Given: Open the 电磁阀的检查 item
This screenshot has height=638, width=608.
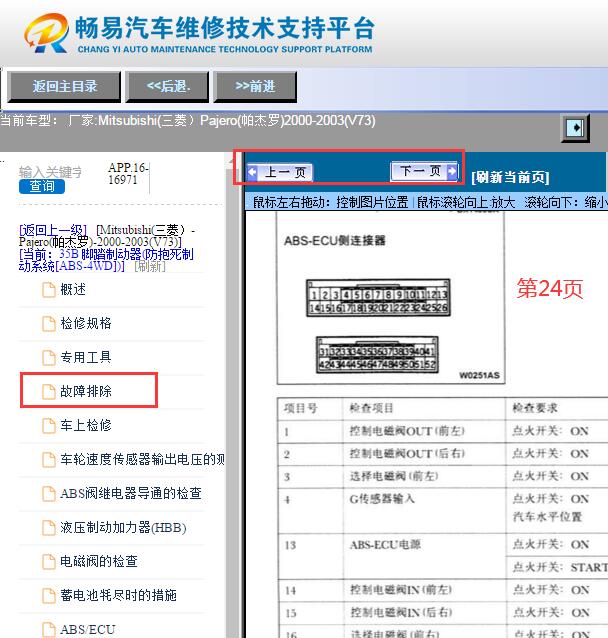Looking at the screenshot, I should click(99, 561).
